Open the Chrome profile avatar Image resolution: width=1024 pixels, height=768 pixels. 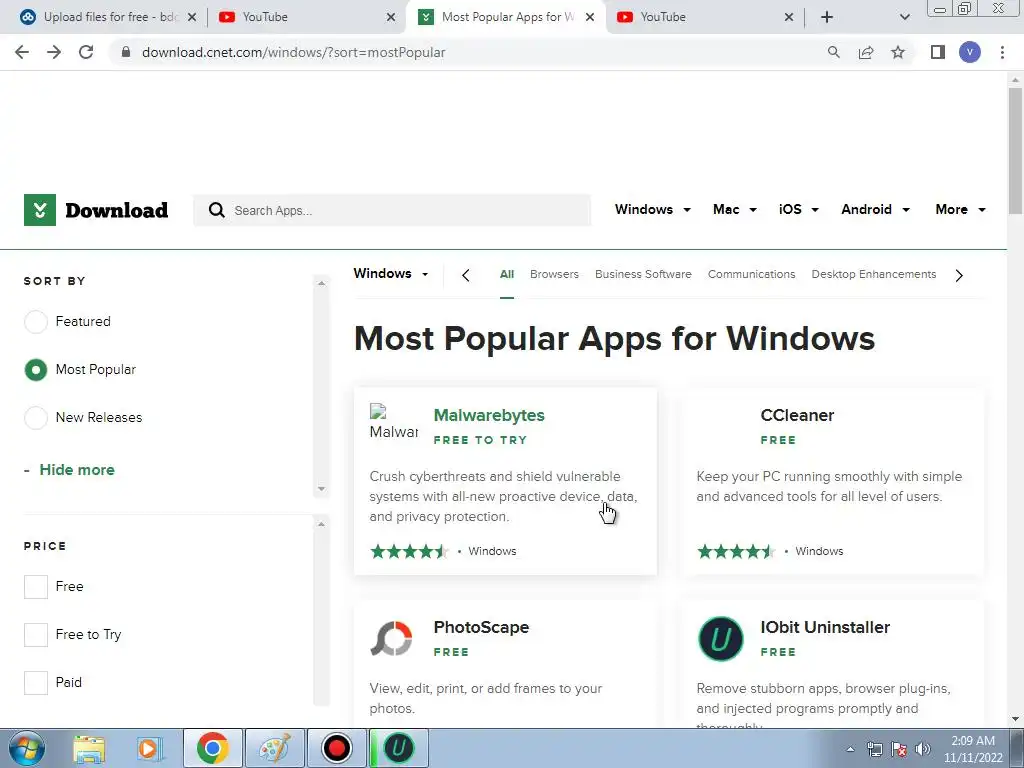tap(970, 52)
